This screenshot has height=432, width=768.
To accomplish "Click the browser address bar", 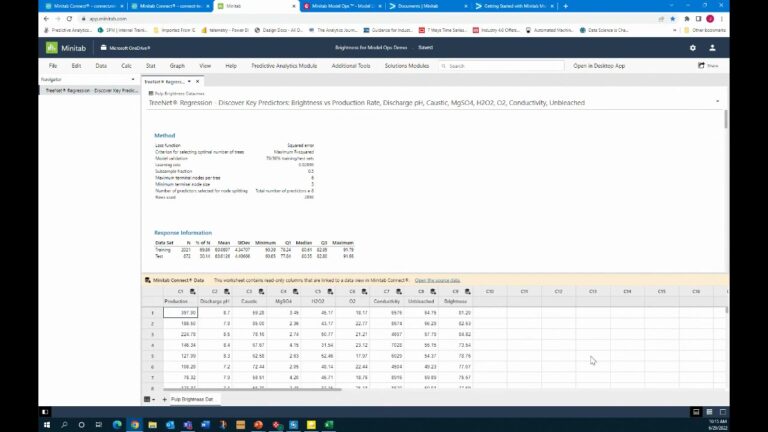I will click(367, 19).
